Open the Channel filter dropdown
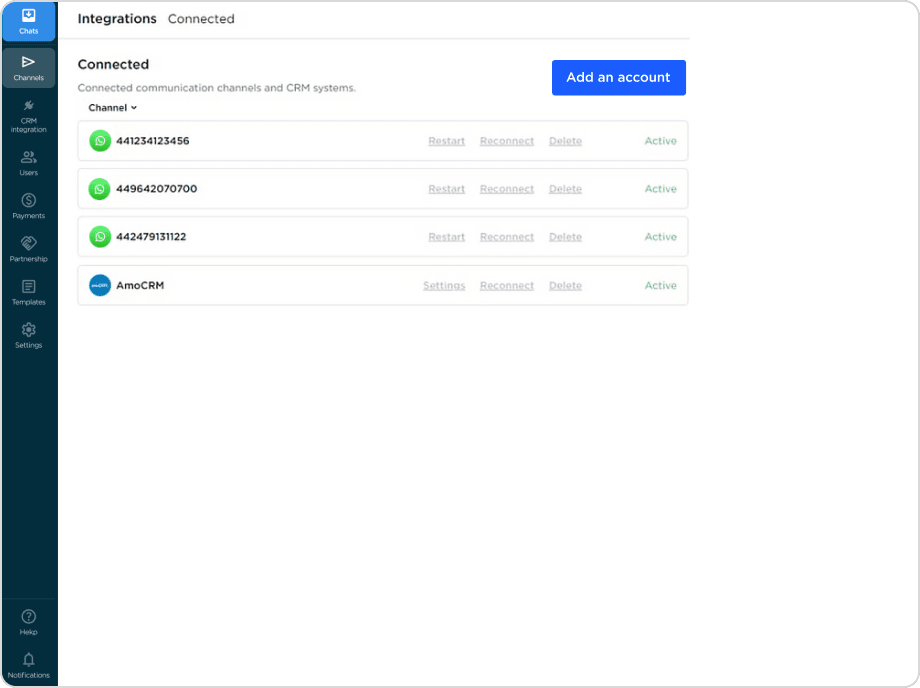The width and height of the screenshot is (920, 688). click(111, 107)
